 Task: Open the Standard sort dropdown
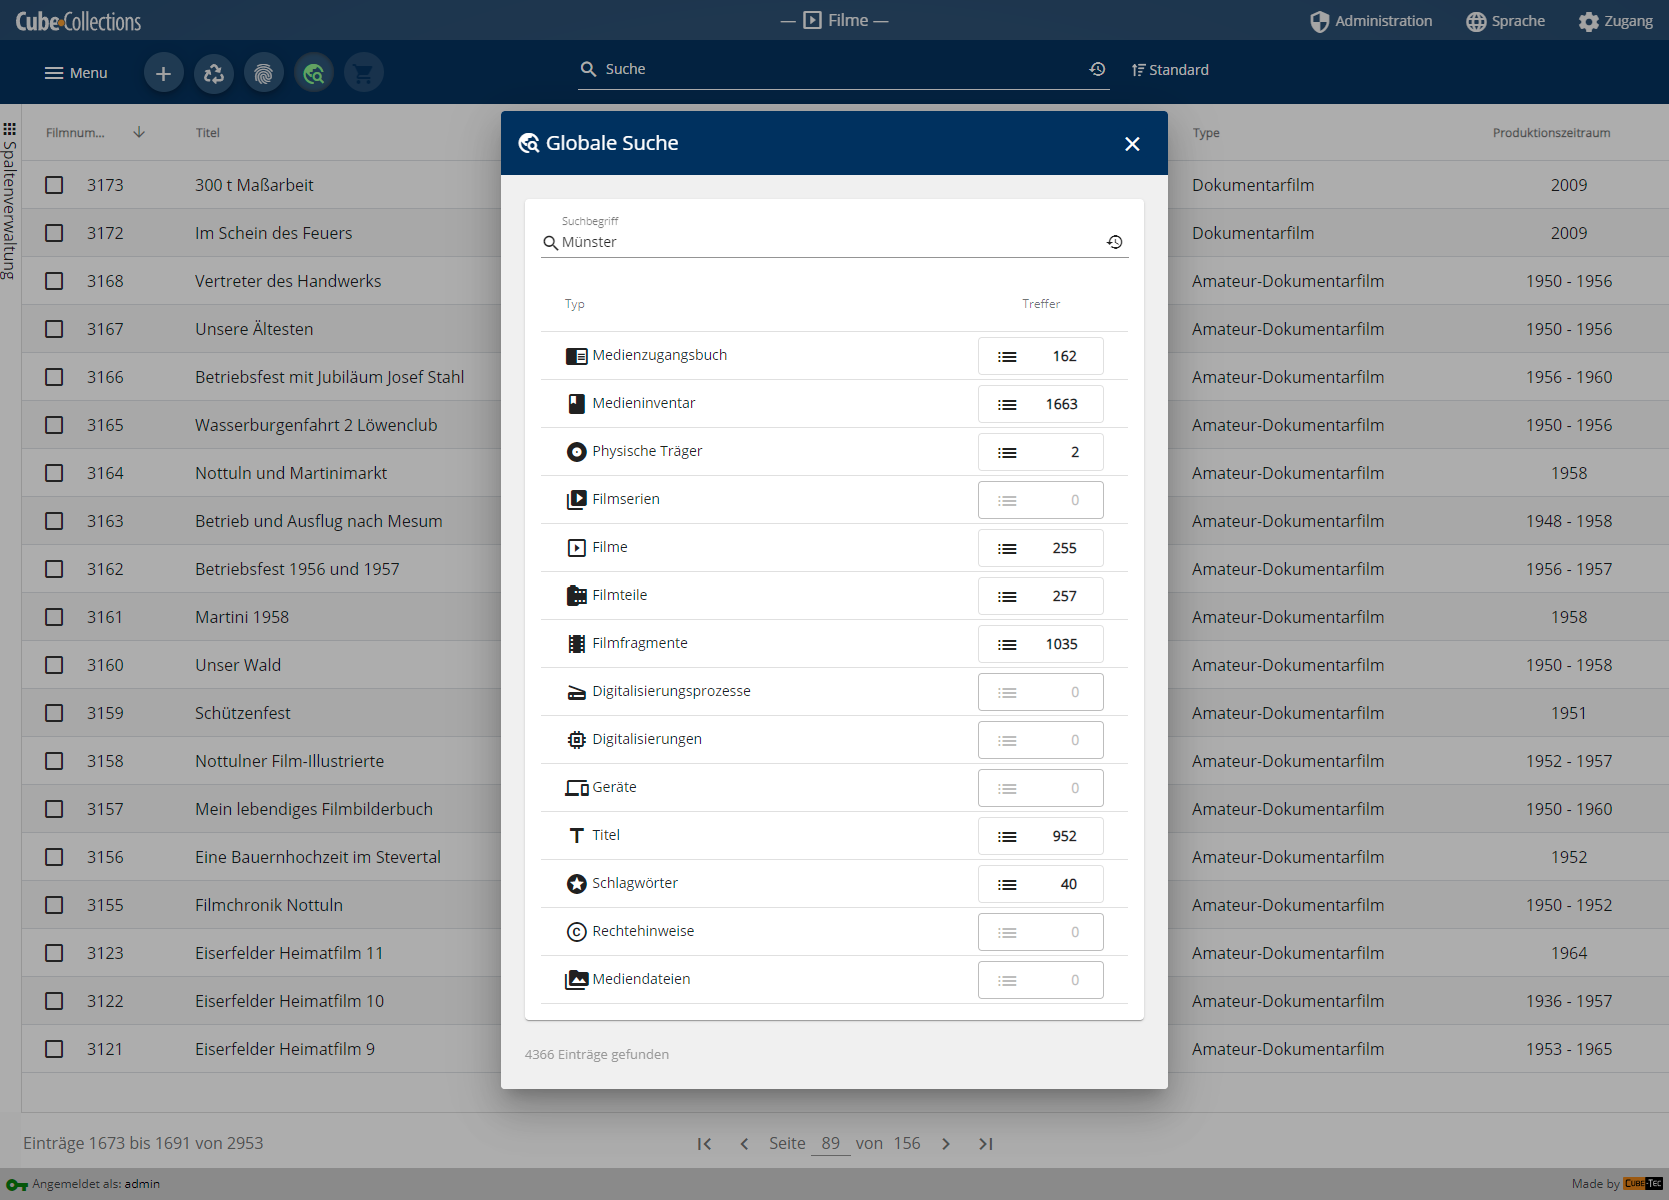[x=1170, y=70]
